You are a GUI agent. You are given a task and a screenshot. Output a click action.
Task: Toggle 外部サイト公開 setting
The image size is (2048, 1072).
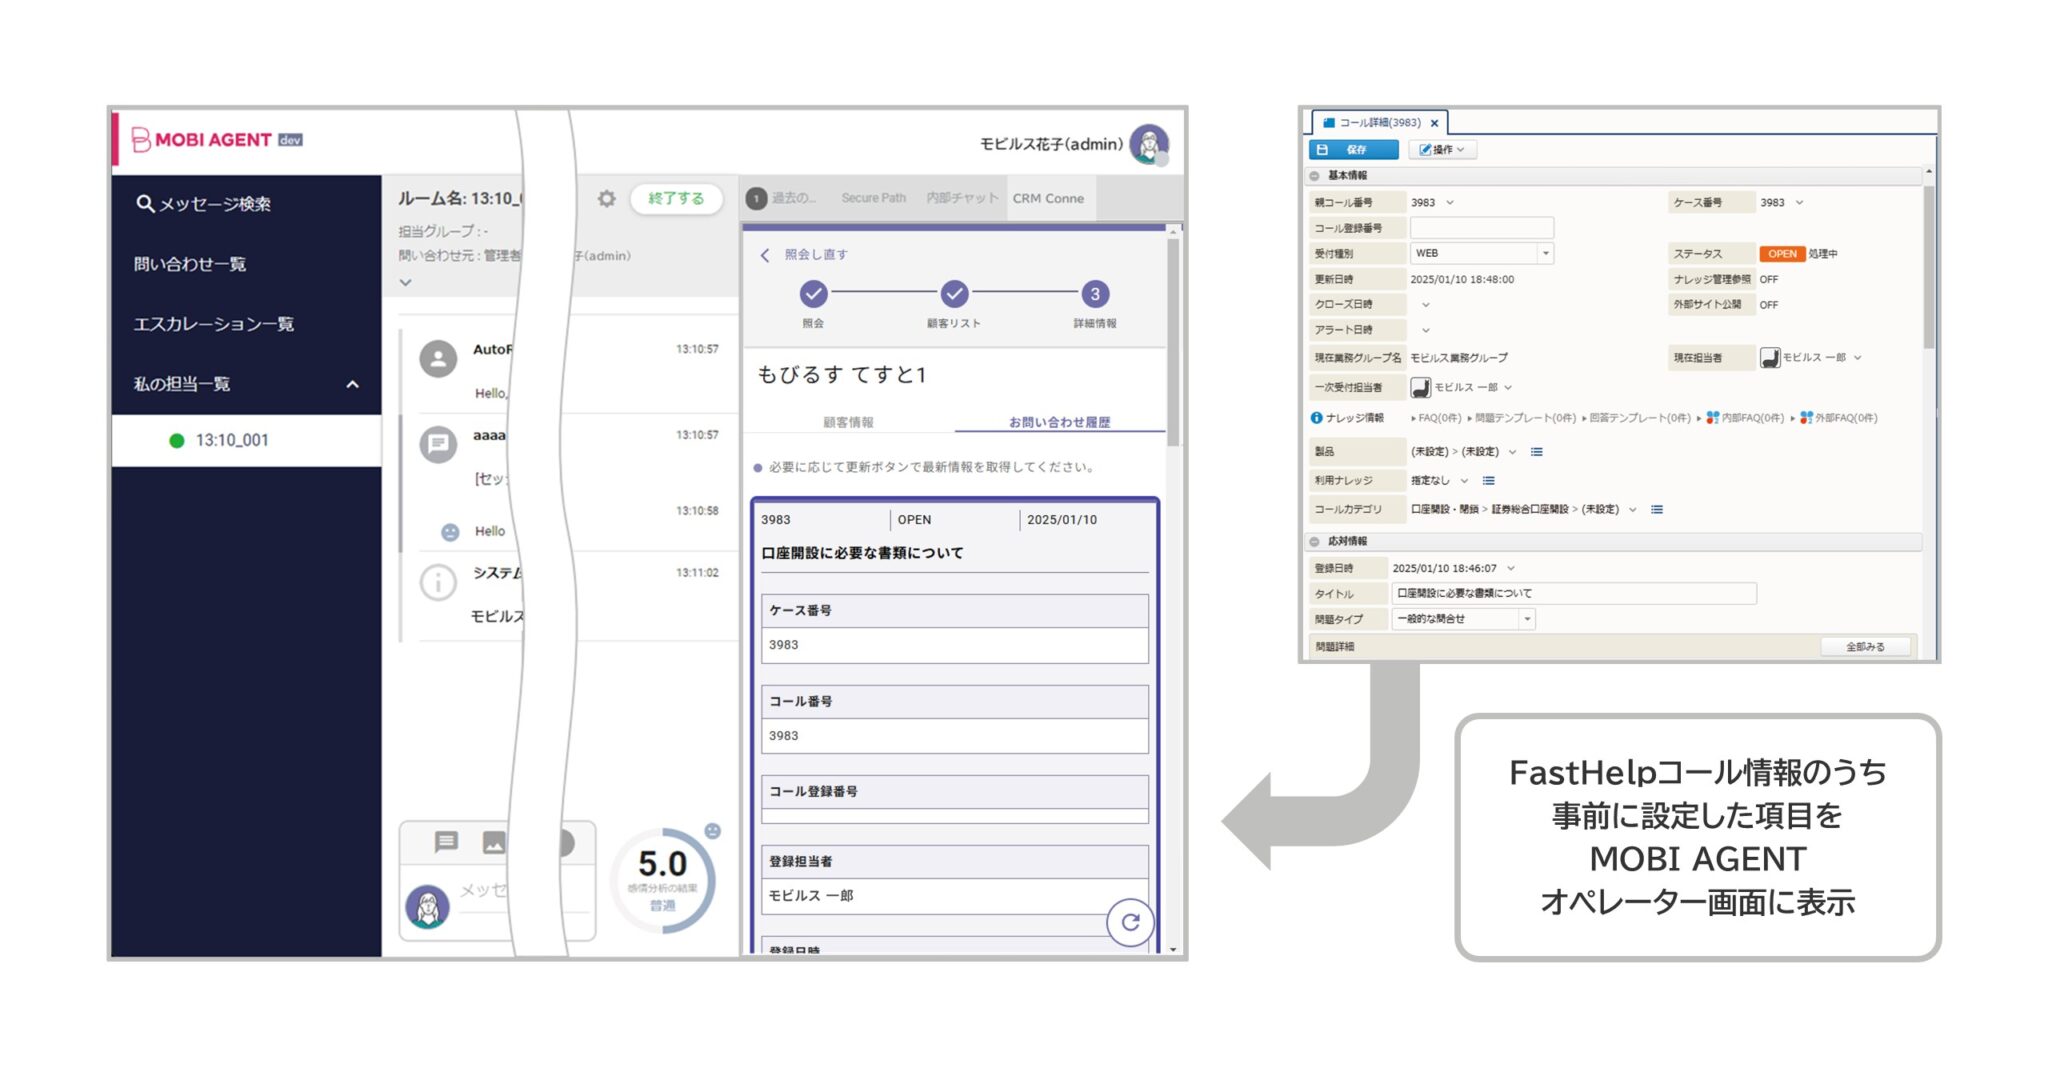click(x=1769, y=305)
